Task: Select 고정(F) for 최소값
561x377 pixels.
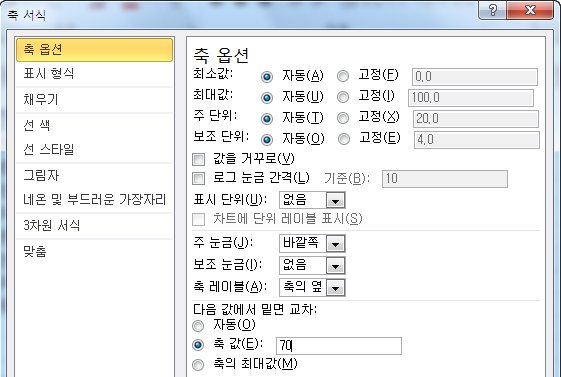Action: coord(343,76)
